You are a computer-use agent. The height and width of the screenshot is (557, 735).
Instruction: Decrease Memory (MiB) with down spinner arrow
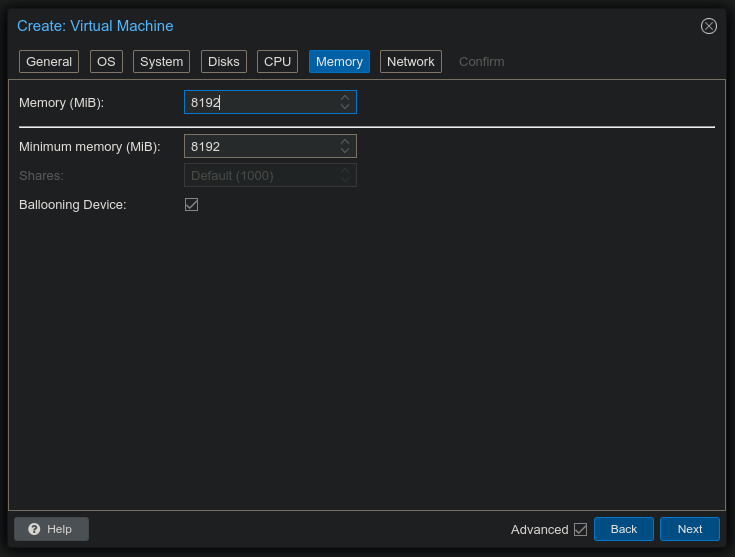pyautogui.click(x=345, y=107)
